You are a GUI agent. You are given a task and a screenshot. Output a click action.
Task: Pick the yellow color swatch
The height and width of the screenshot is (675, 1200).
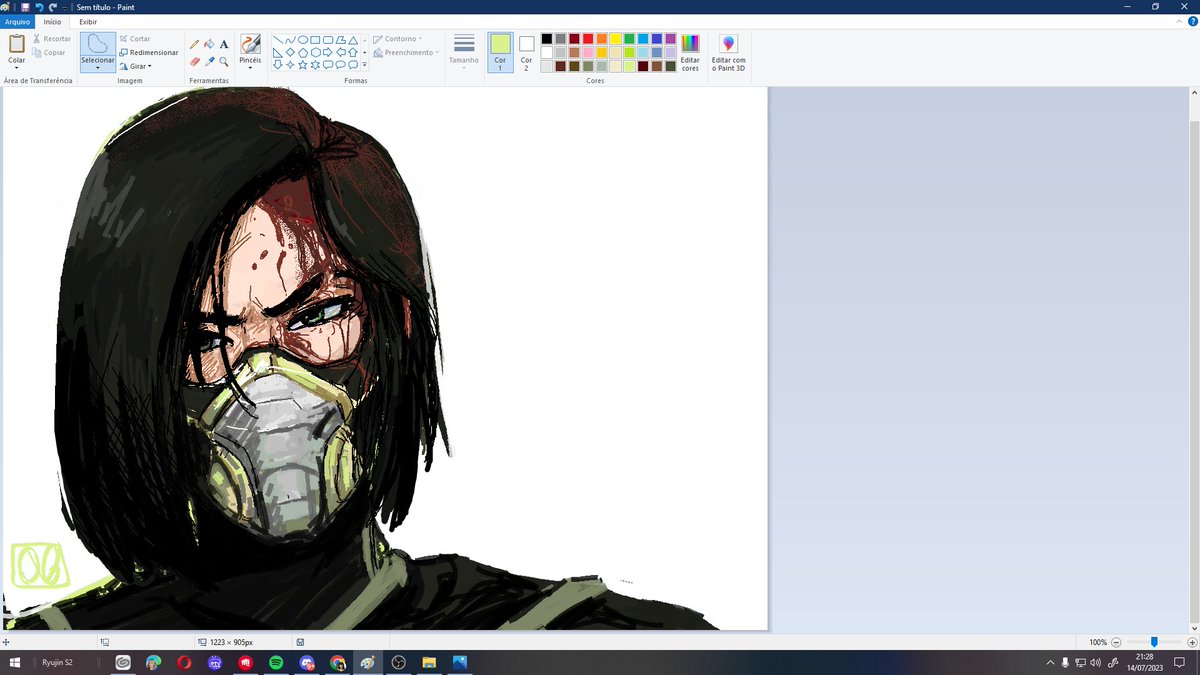pyautogui.click(x=615, y=39)
